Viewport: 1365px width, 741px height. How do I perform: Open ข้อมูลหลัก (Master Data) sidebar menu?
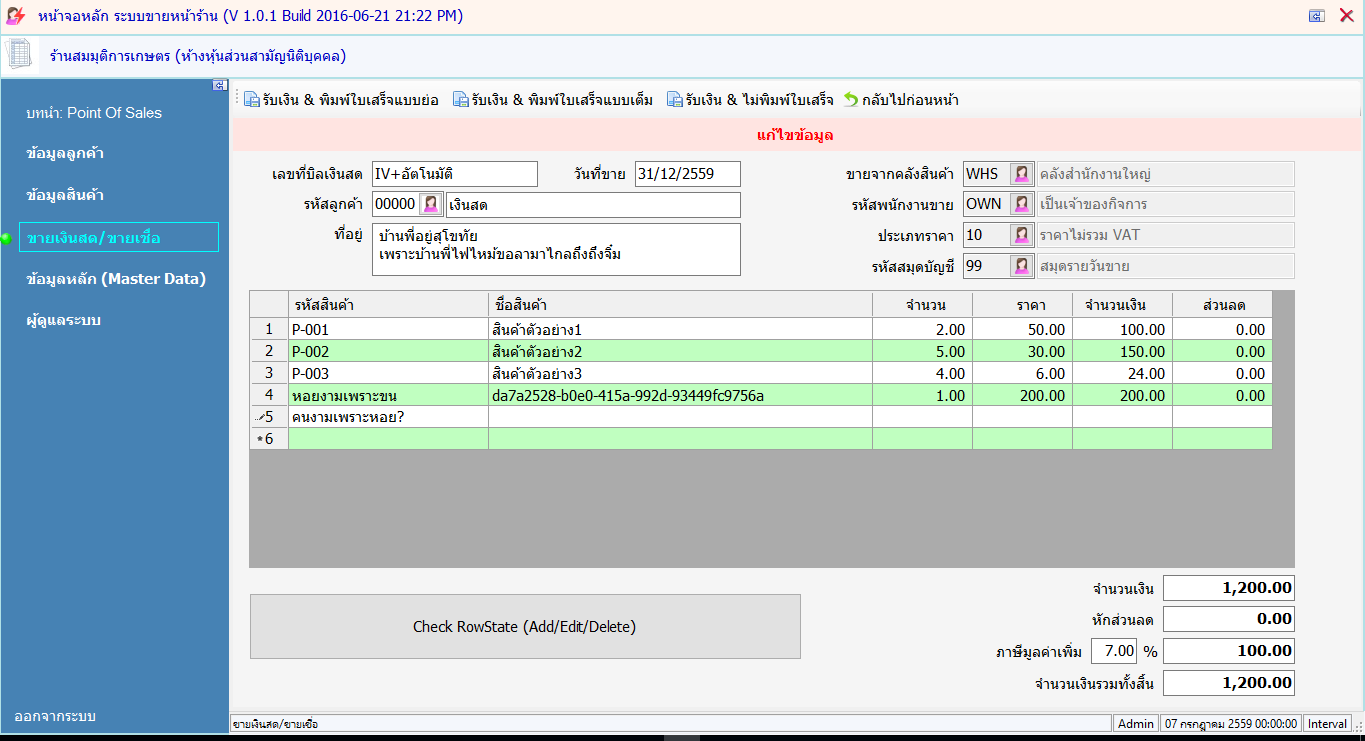[x=116, y=279]
